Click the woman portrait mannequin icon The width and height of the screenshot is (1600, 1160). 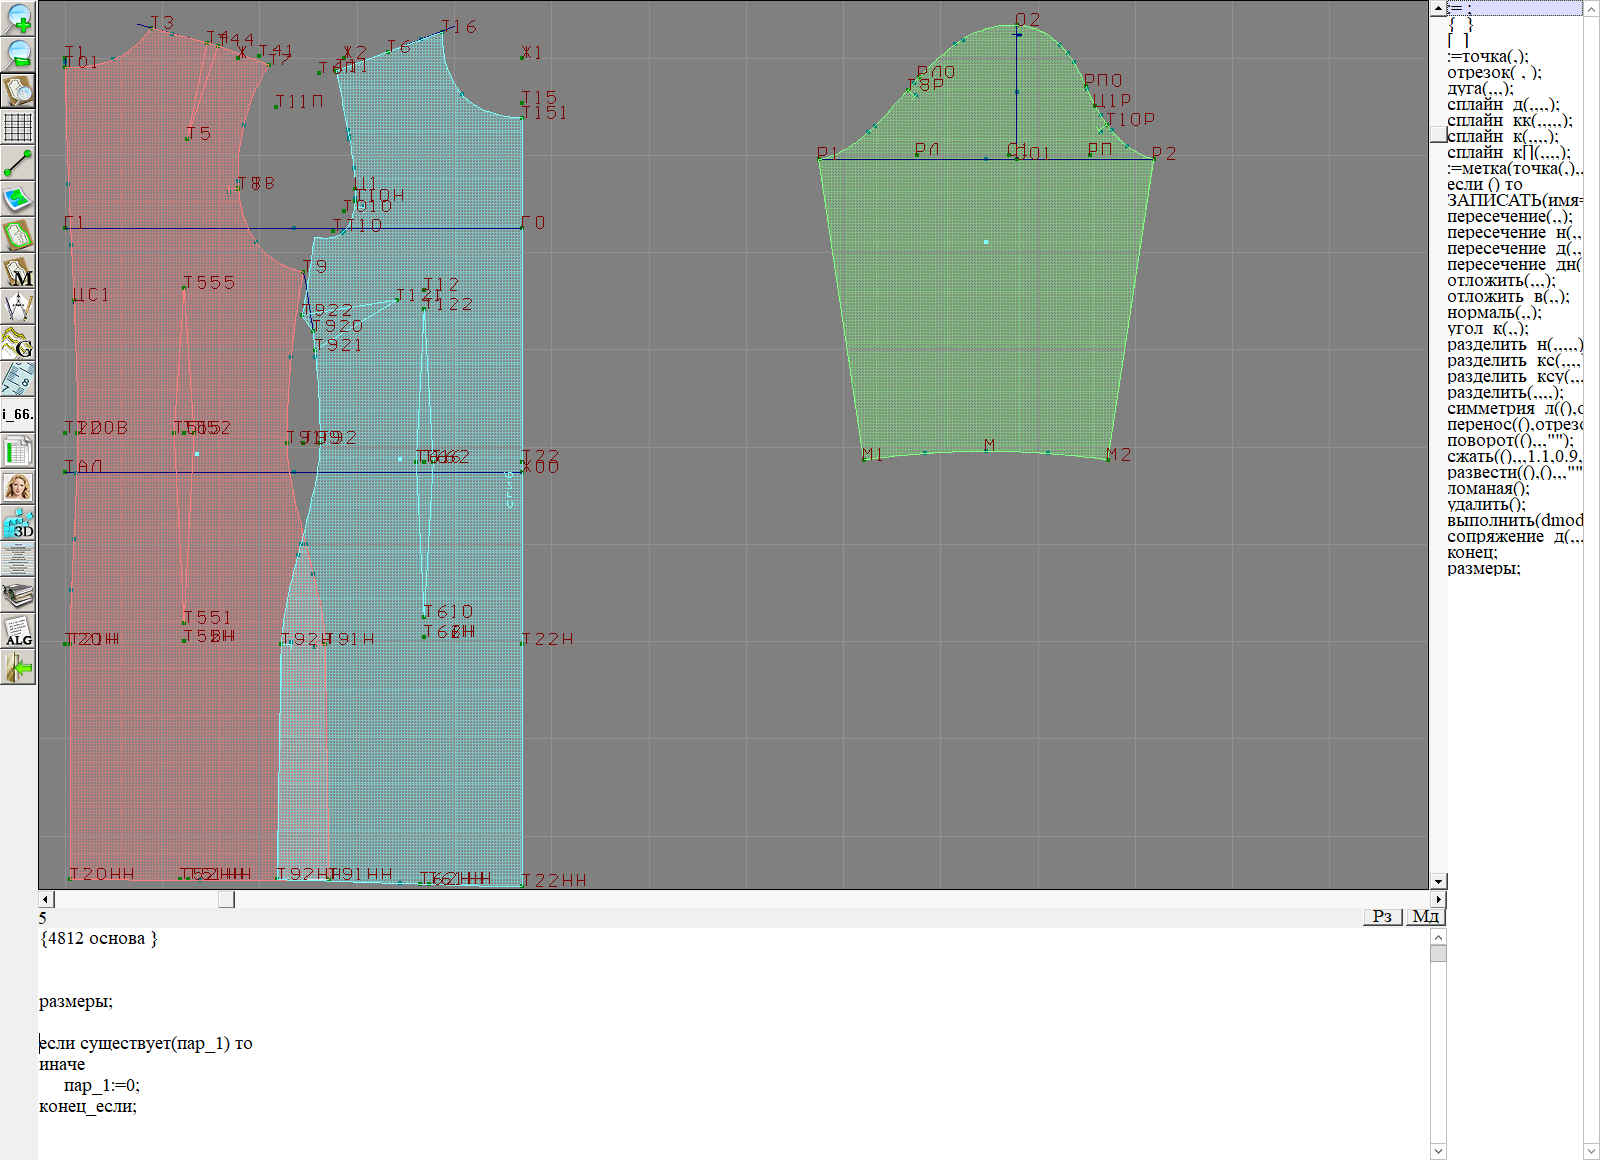coord(18,488)
